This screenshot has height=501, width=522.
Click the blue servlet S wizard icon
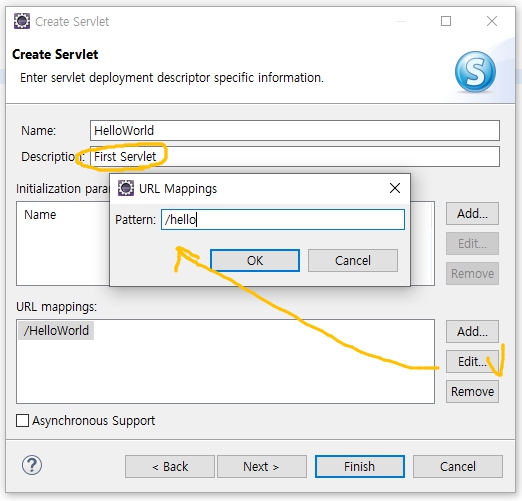tap(475, 72)
